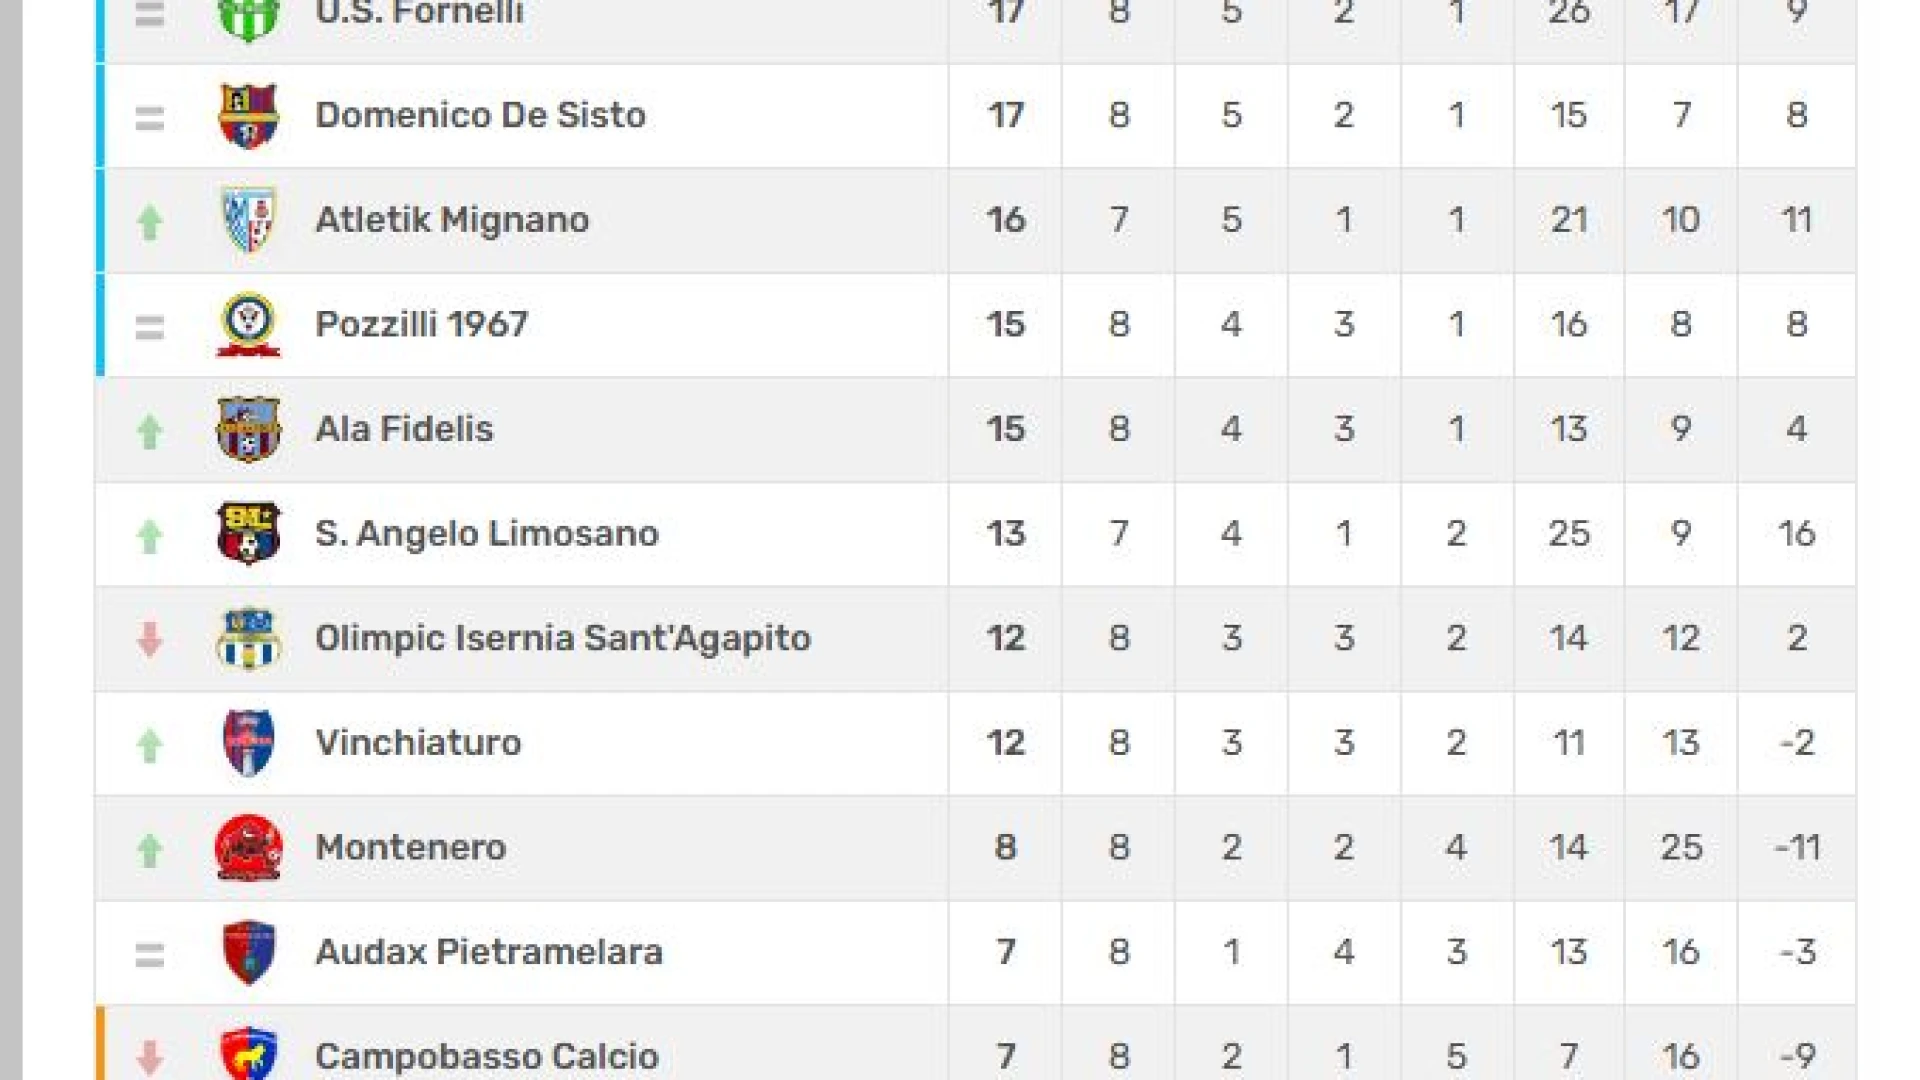Open the Olimpic Isernia Sant'Agapito logo
1920x1080 pixels.
point(248,639)
